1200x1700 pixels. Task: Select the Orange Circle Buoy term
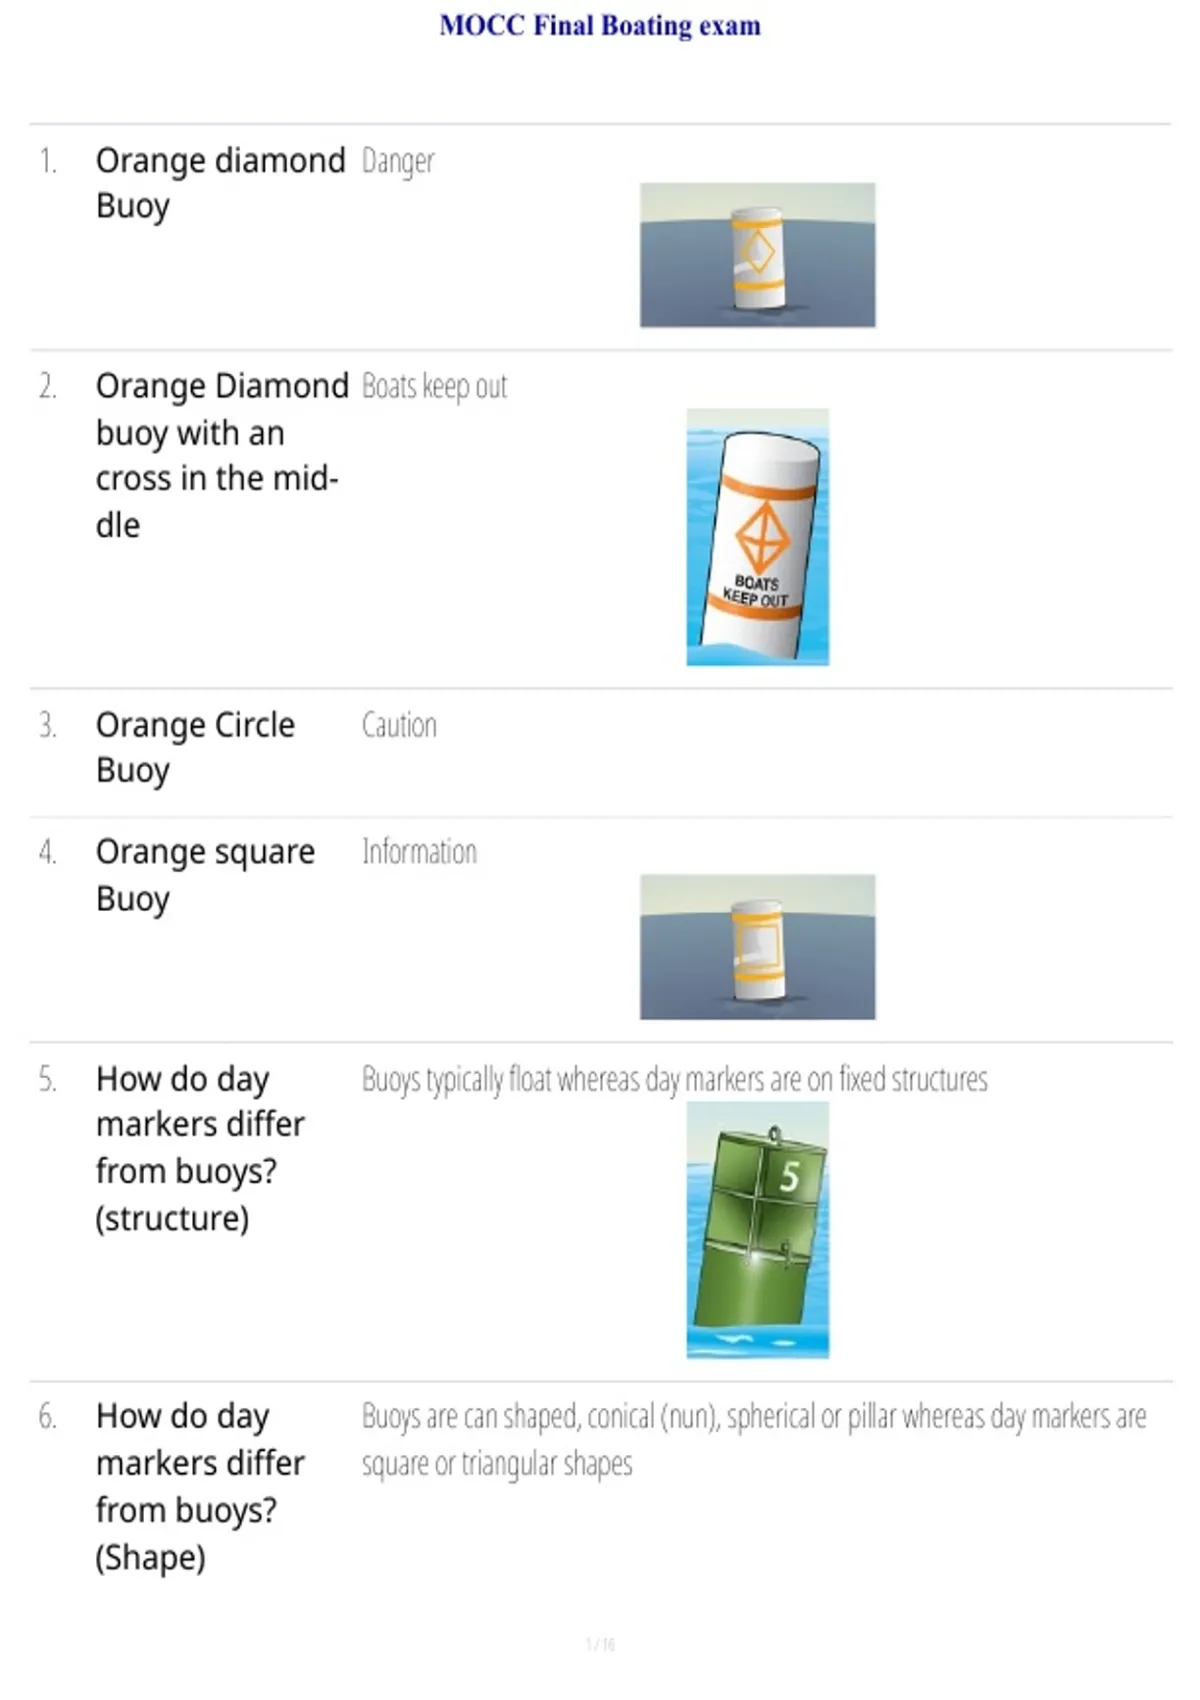coord(195,747)
